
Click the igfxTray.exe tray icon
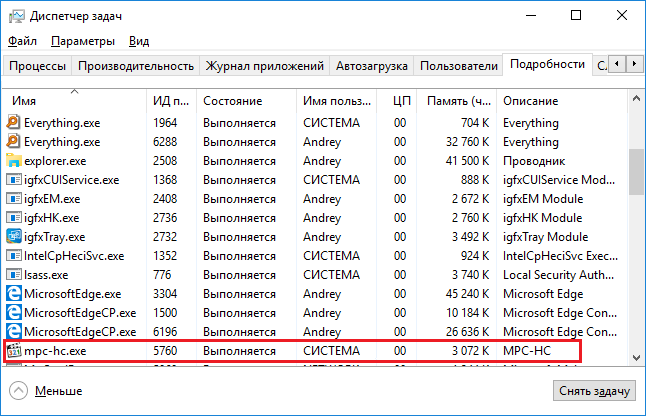pos(14,237)
